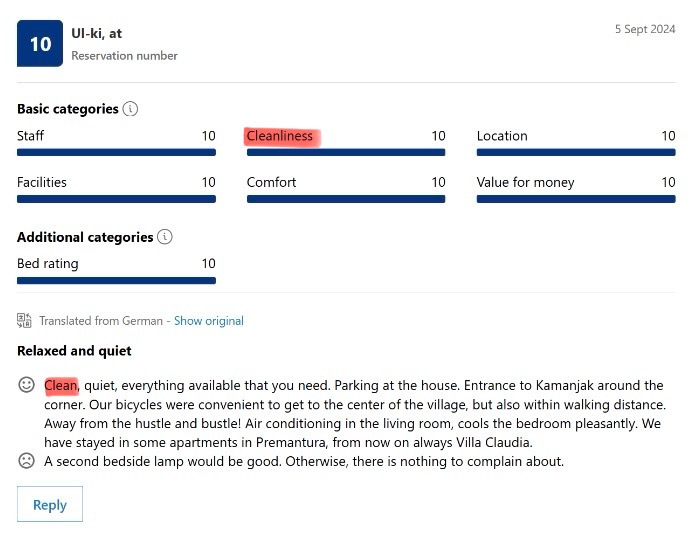Click the review date 5 Sept 2024
Screen dimensions: 696x544
click(x=645, y=29)
